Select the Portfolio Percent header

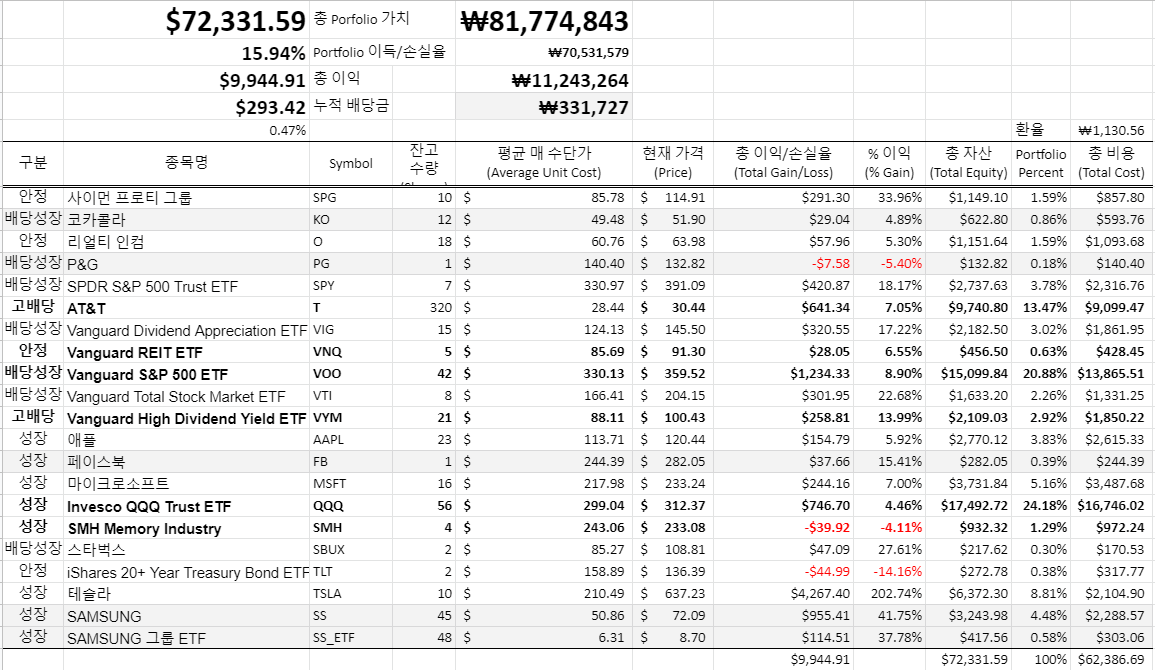(x=1041, y=163)
